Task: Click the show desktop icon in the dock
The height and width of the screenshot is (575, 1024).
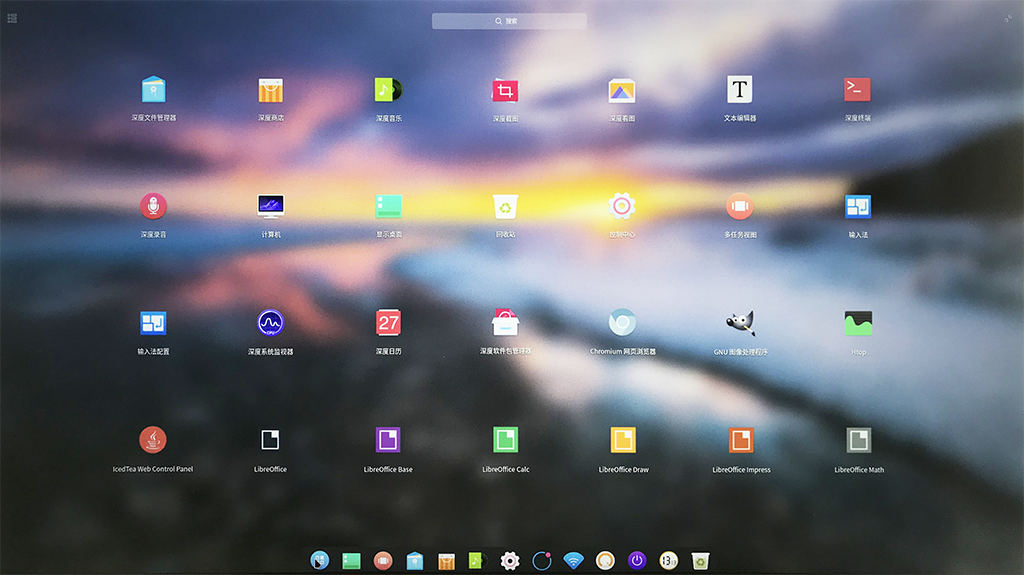Action: tap(351, 561)
